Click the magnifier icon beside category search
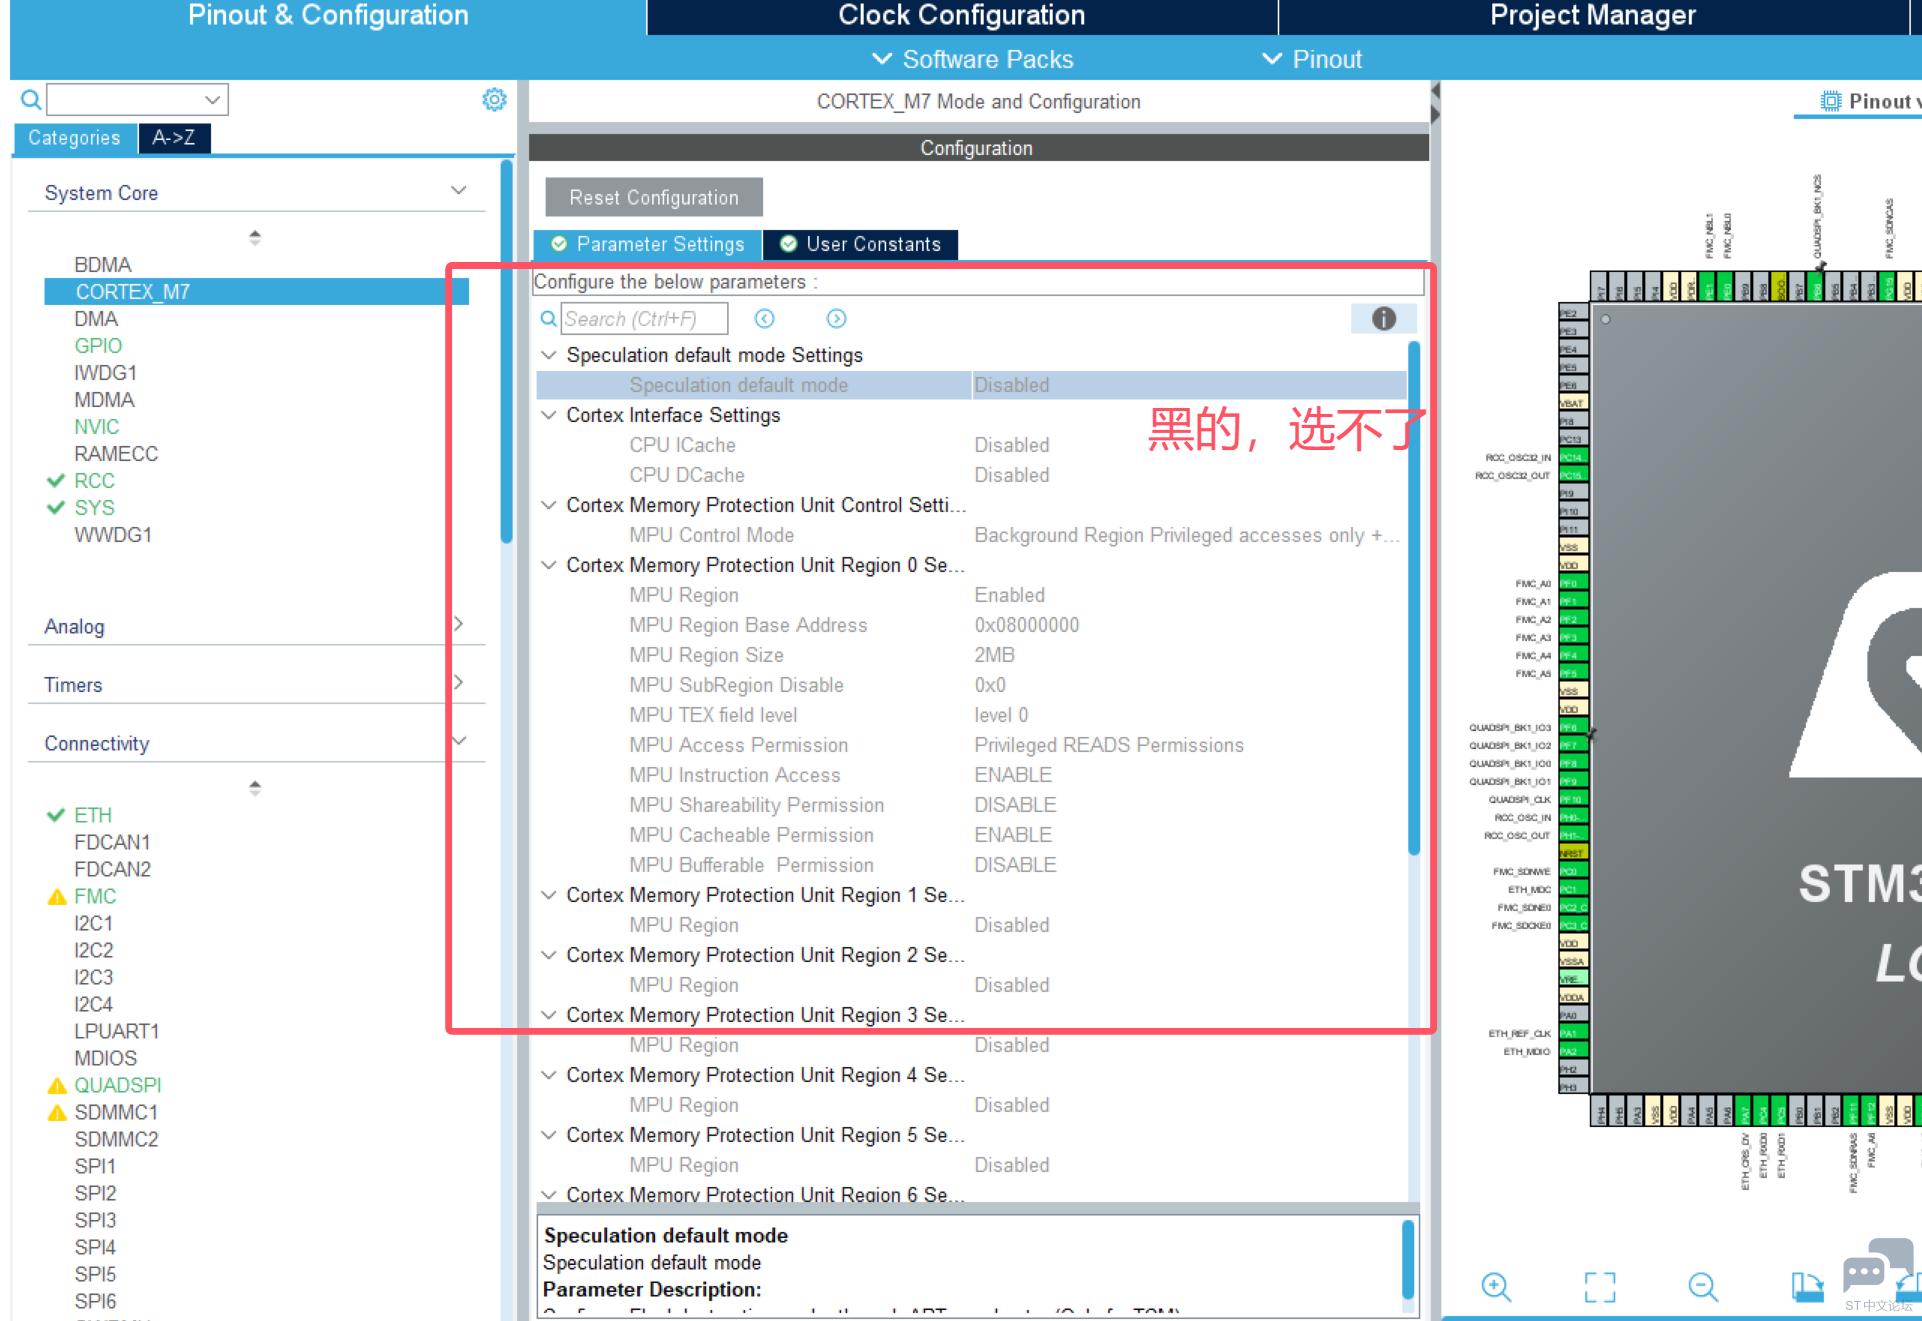The height and width of the screenshot is (1321, 1922). pos(31,100)
